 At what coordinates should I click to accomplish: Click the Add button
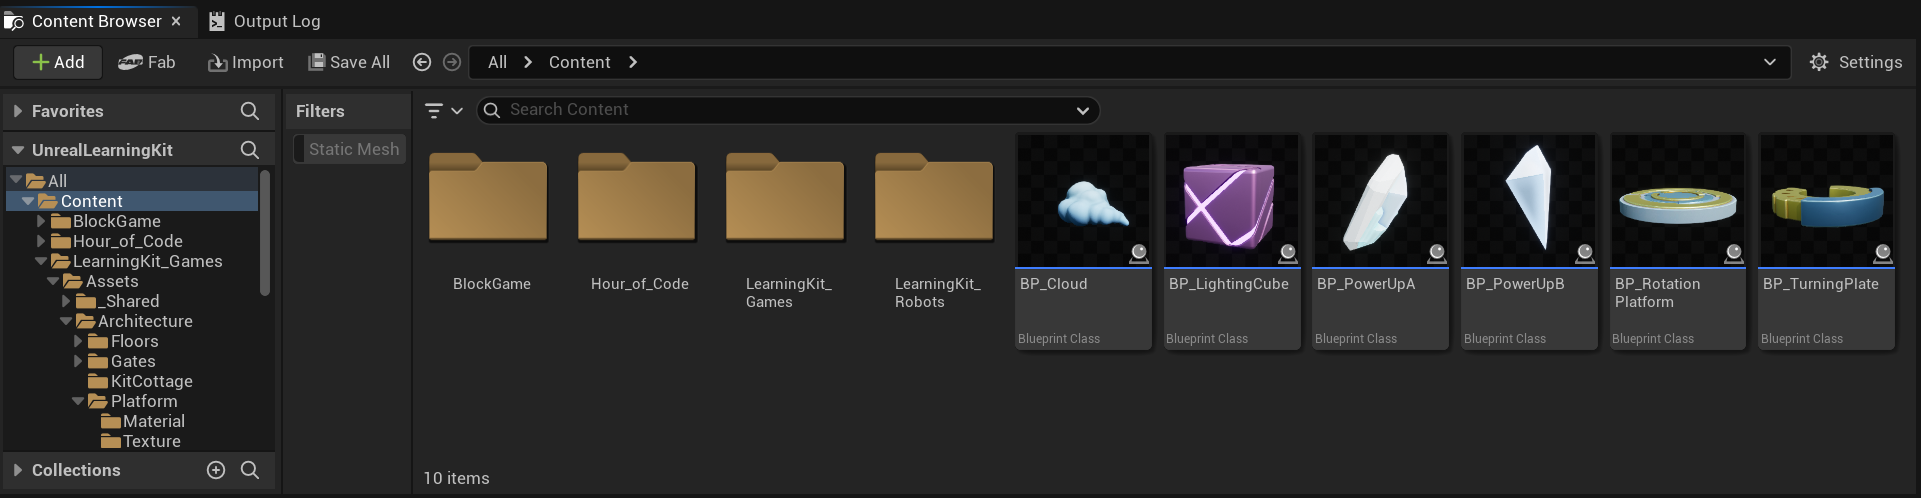(58, 62)
